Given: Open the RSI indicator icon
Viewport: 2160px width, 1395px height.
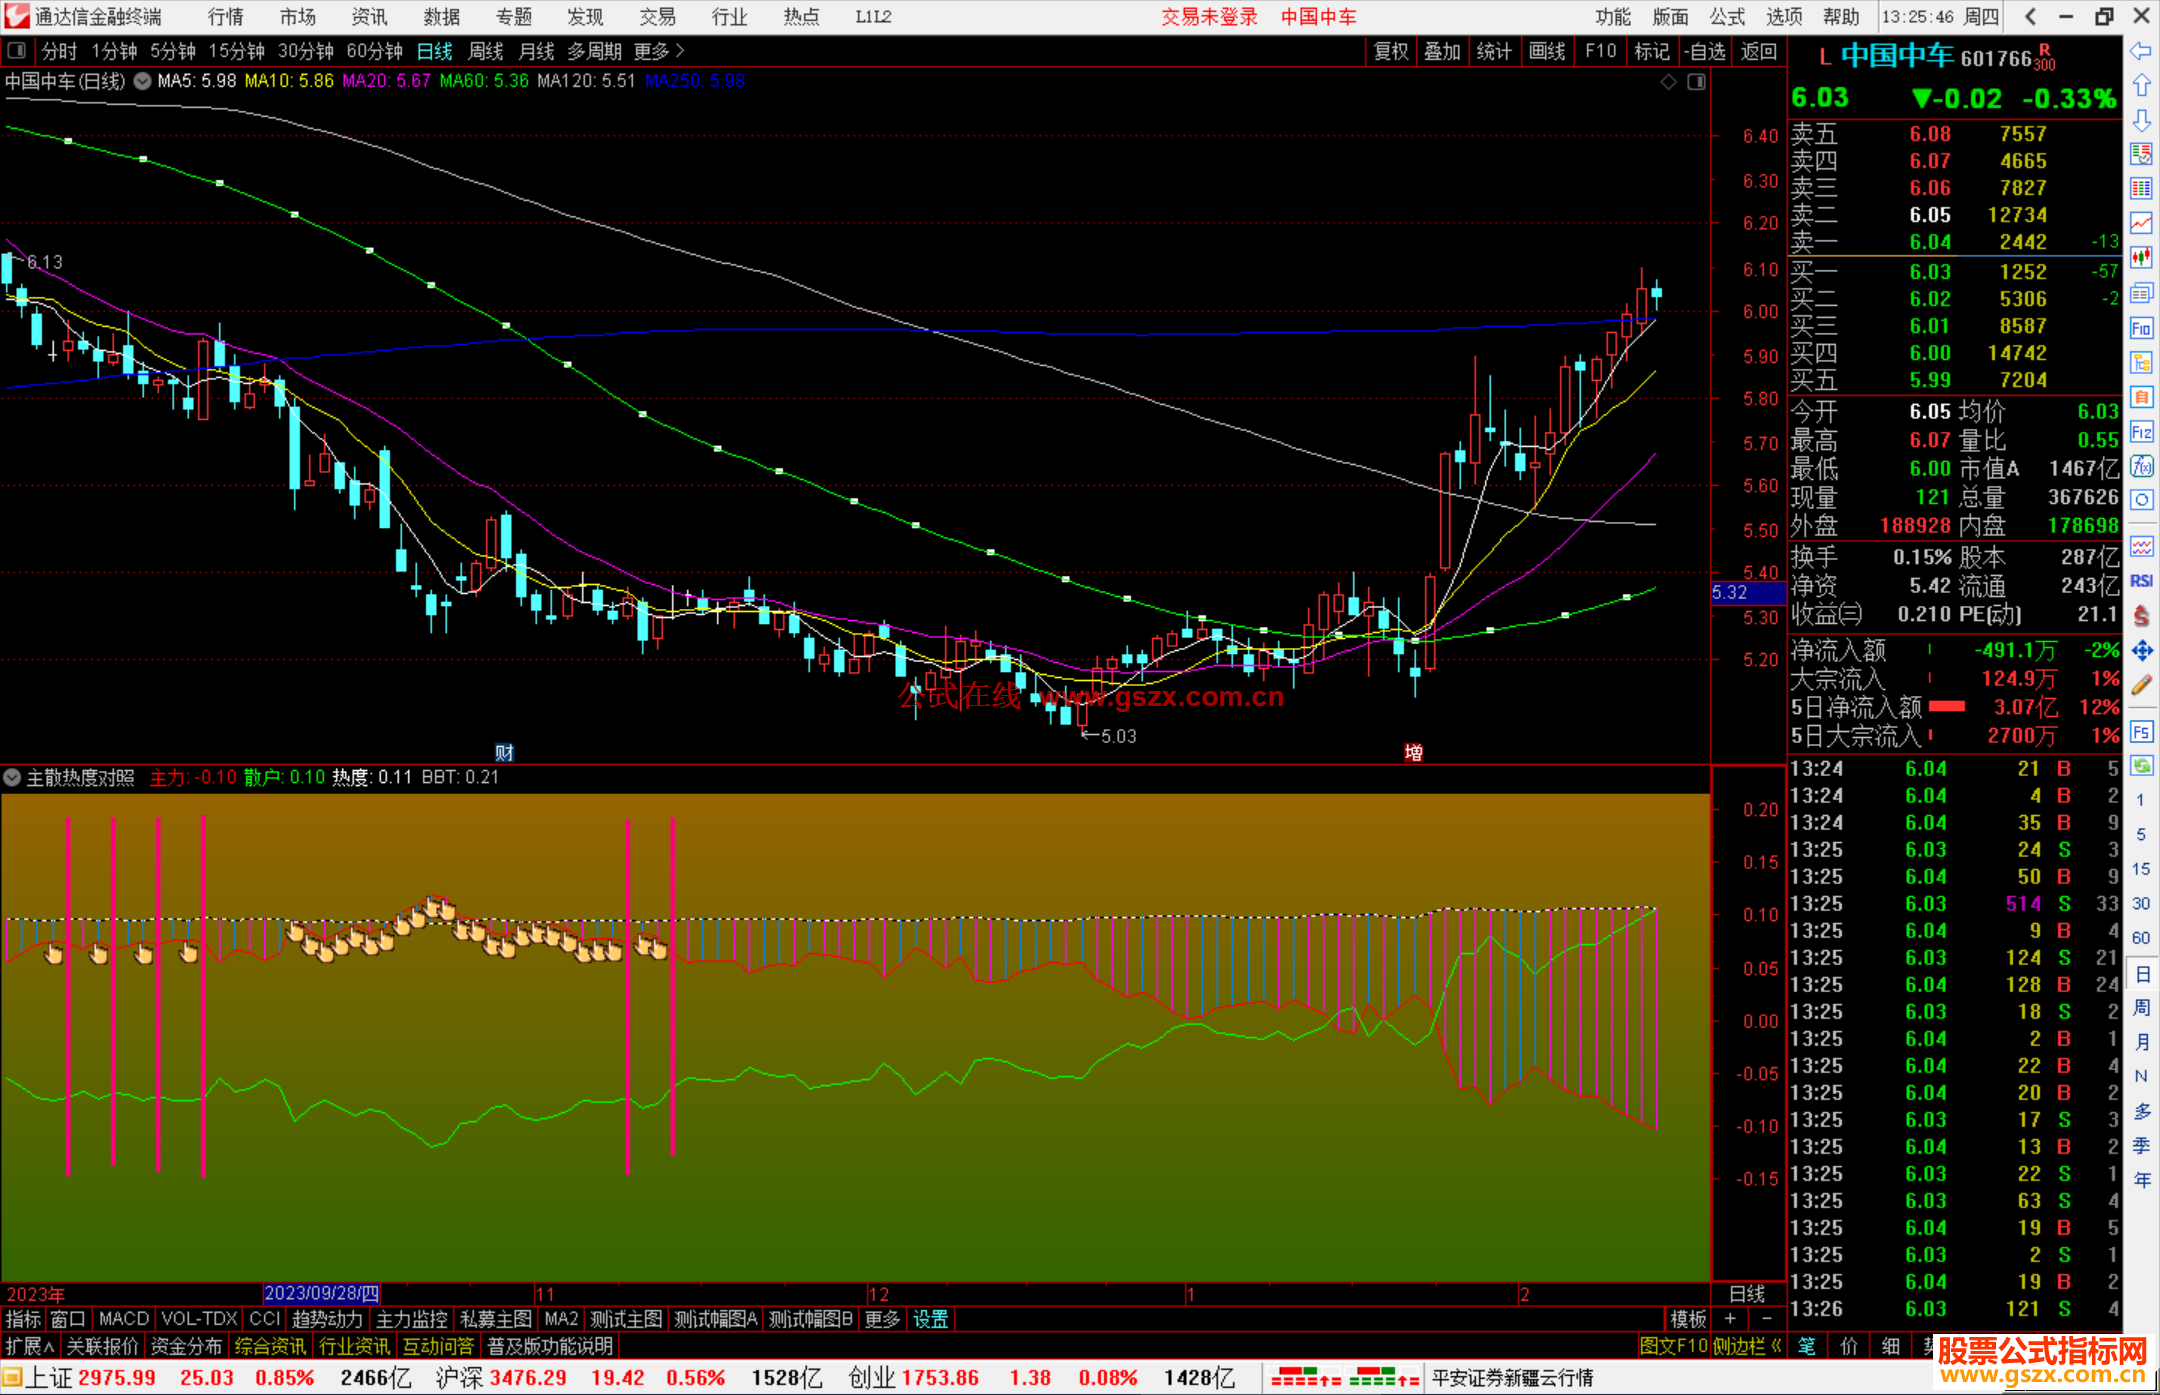Looking at the screenshot, I should click(2141, 581).
